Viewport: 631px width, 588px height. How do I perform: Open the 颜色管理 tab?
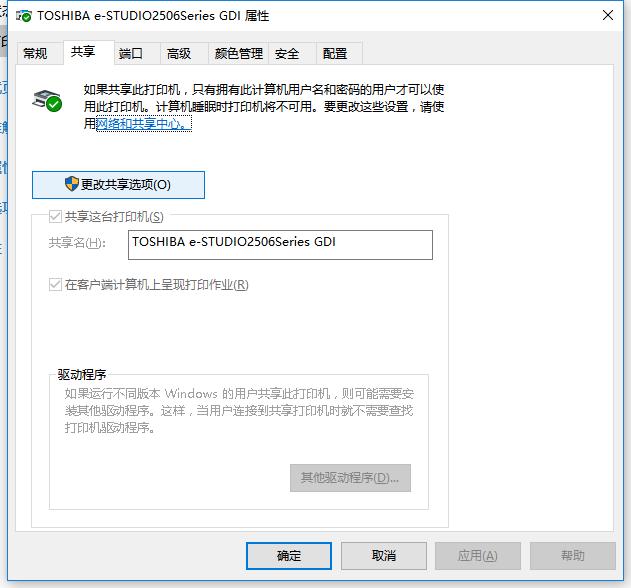tap(239, 54)
